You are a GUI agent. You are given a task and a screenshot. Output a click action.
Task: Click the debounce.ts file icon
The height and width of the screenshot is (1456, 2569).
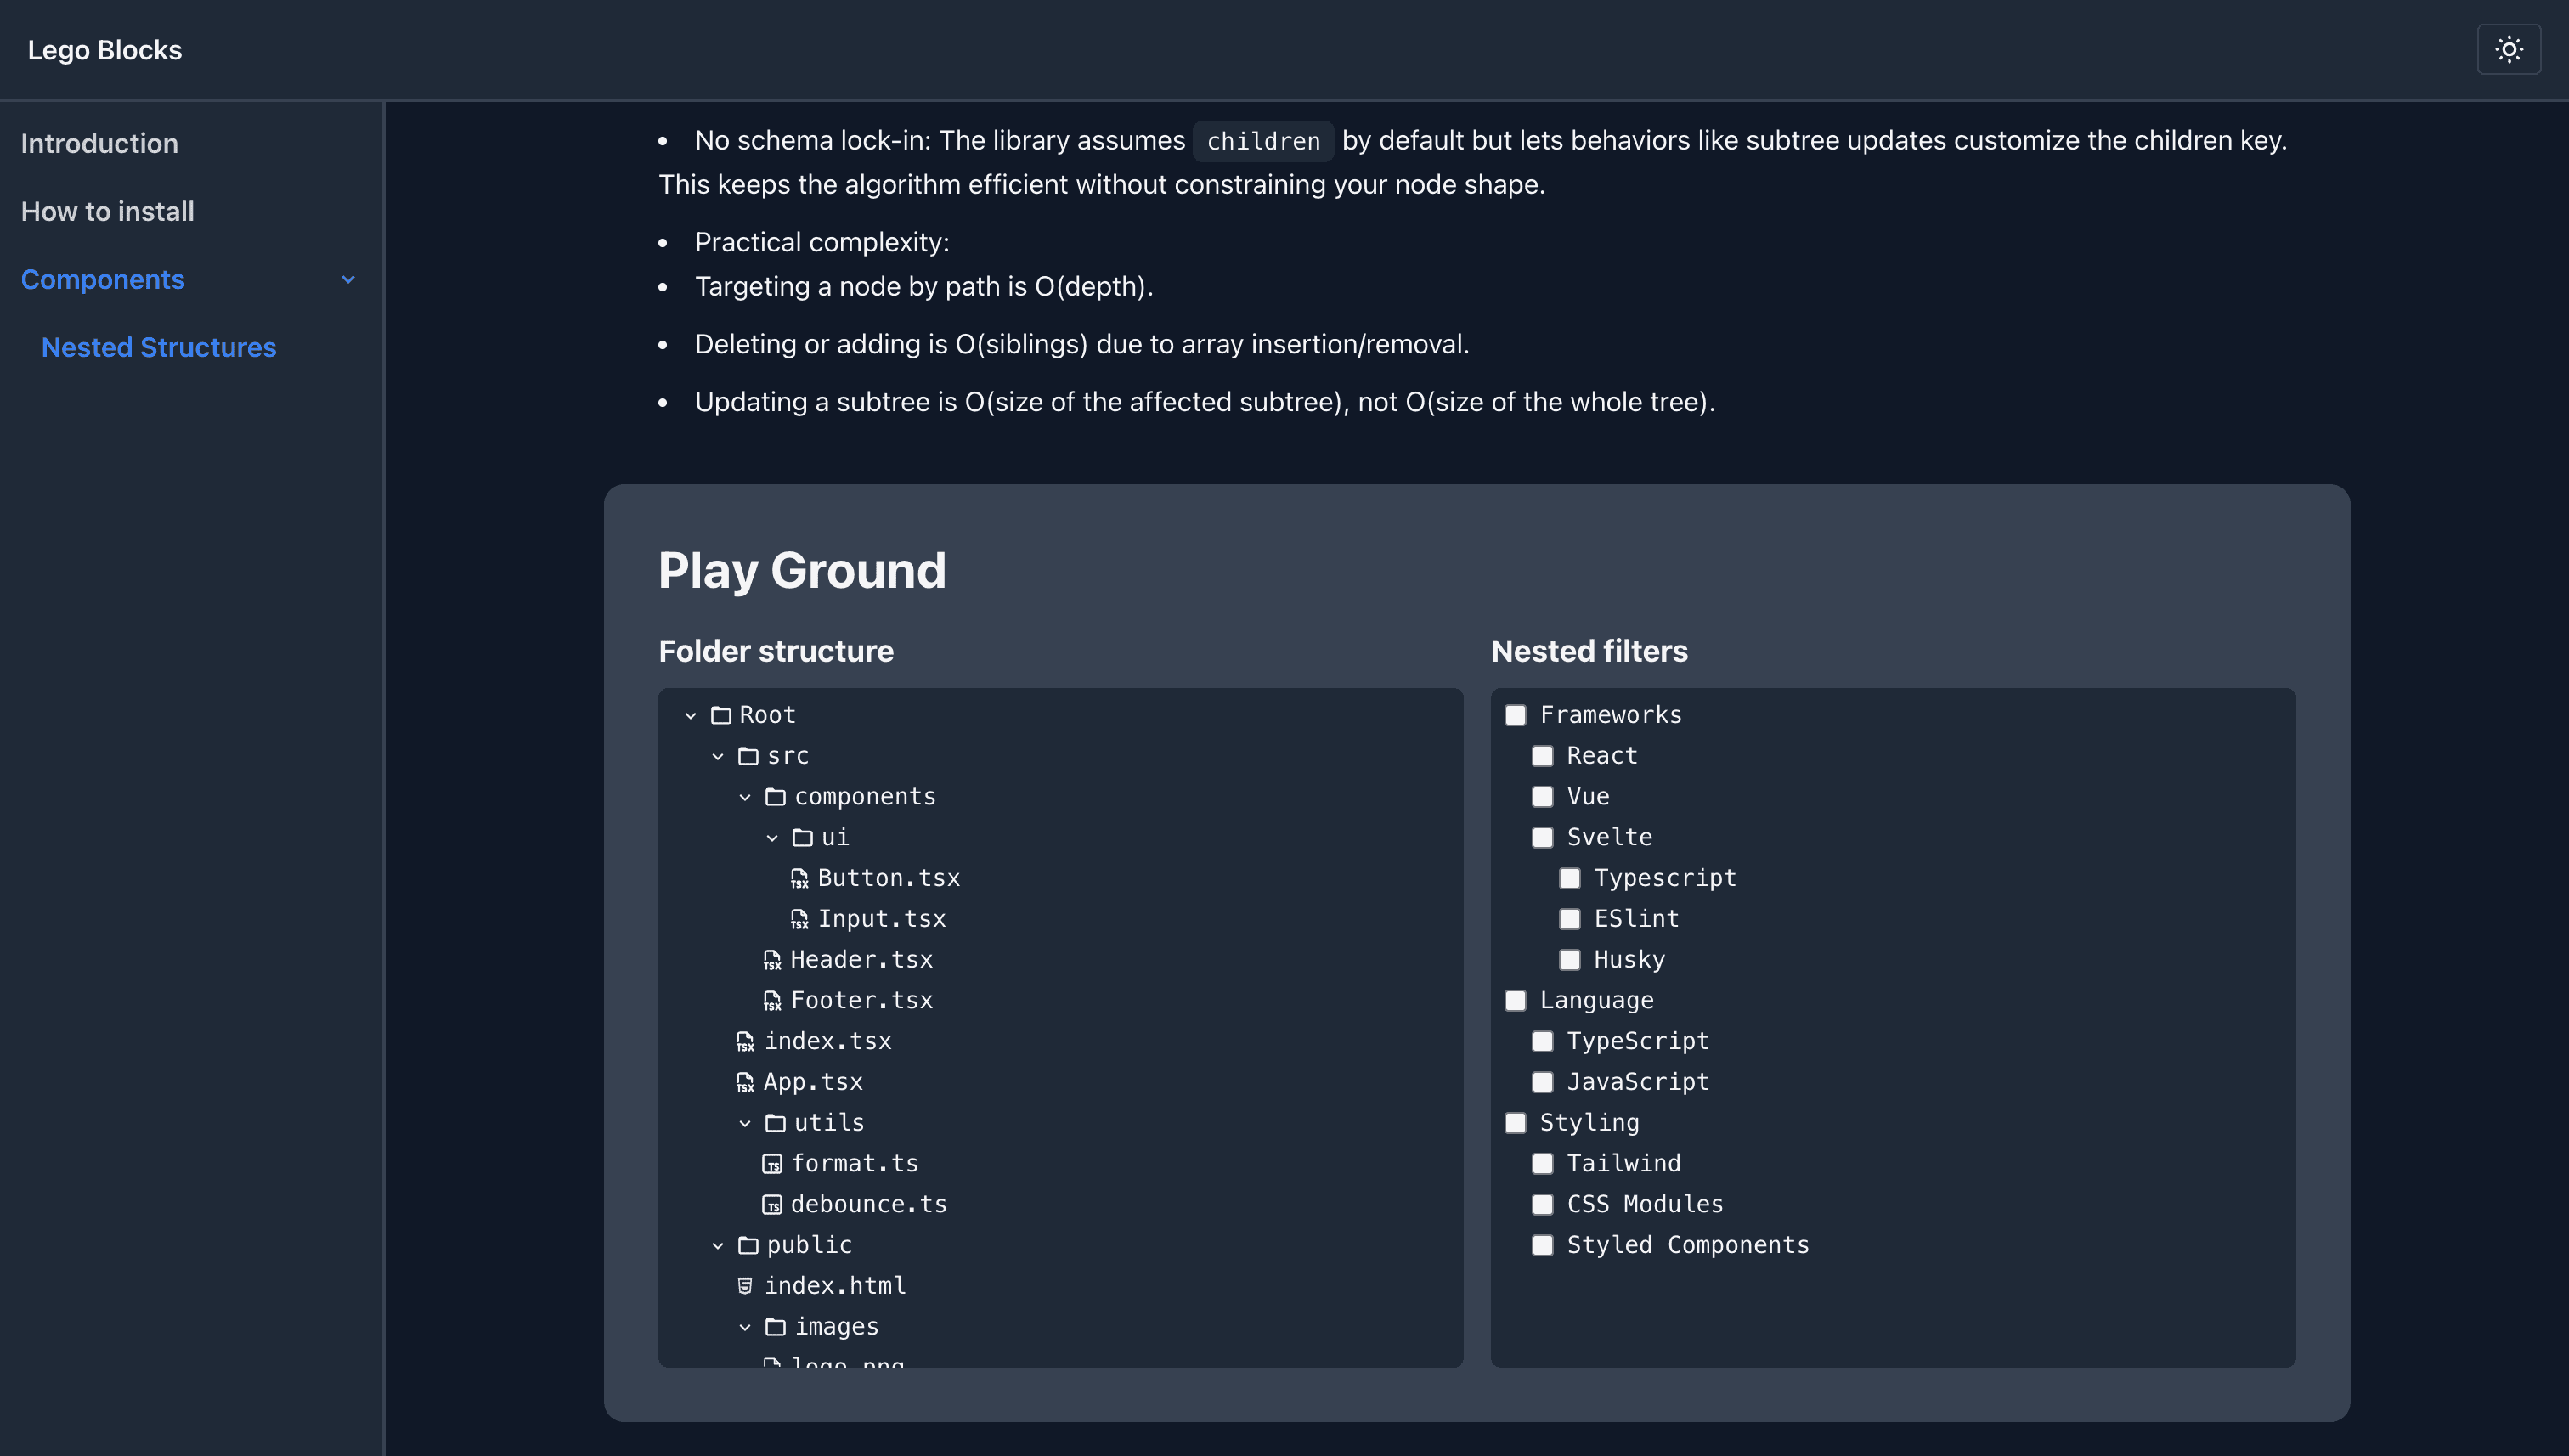[x=772, y=1205]
